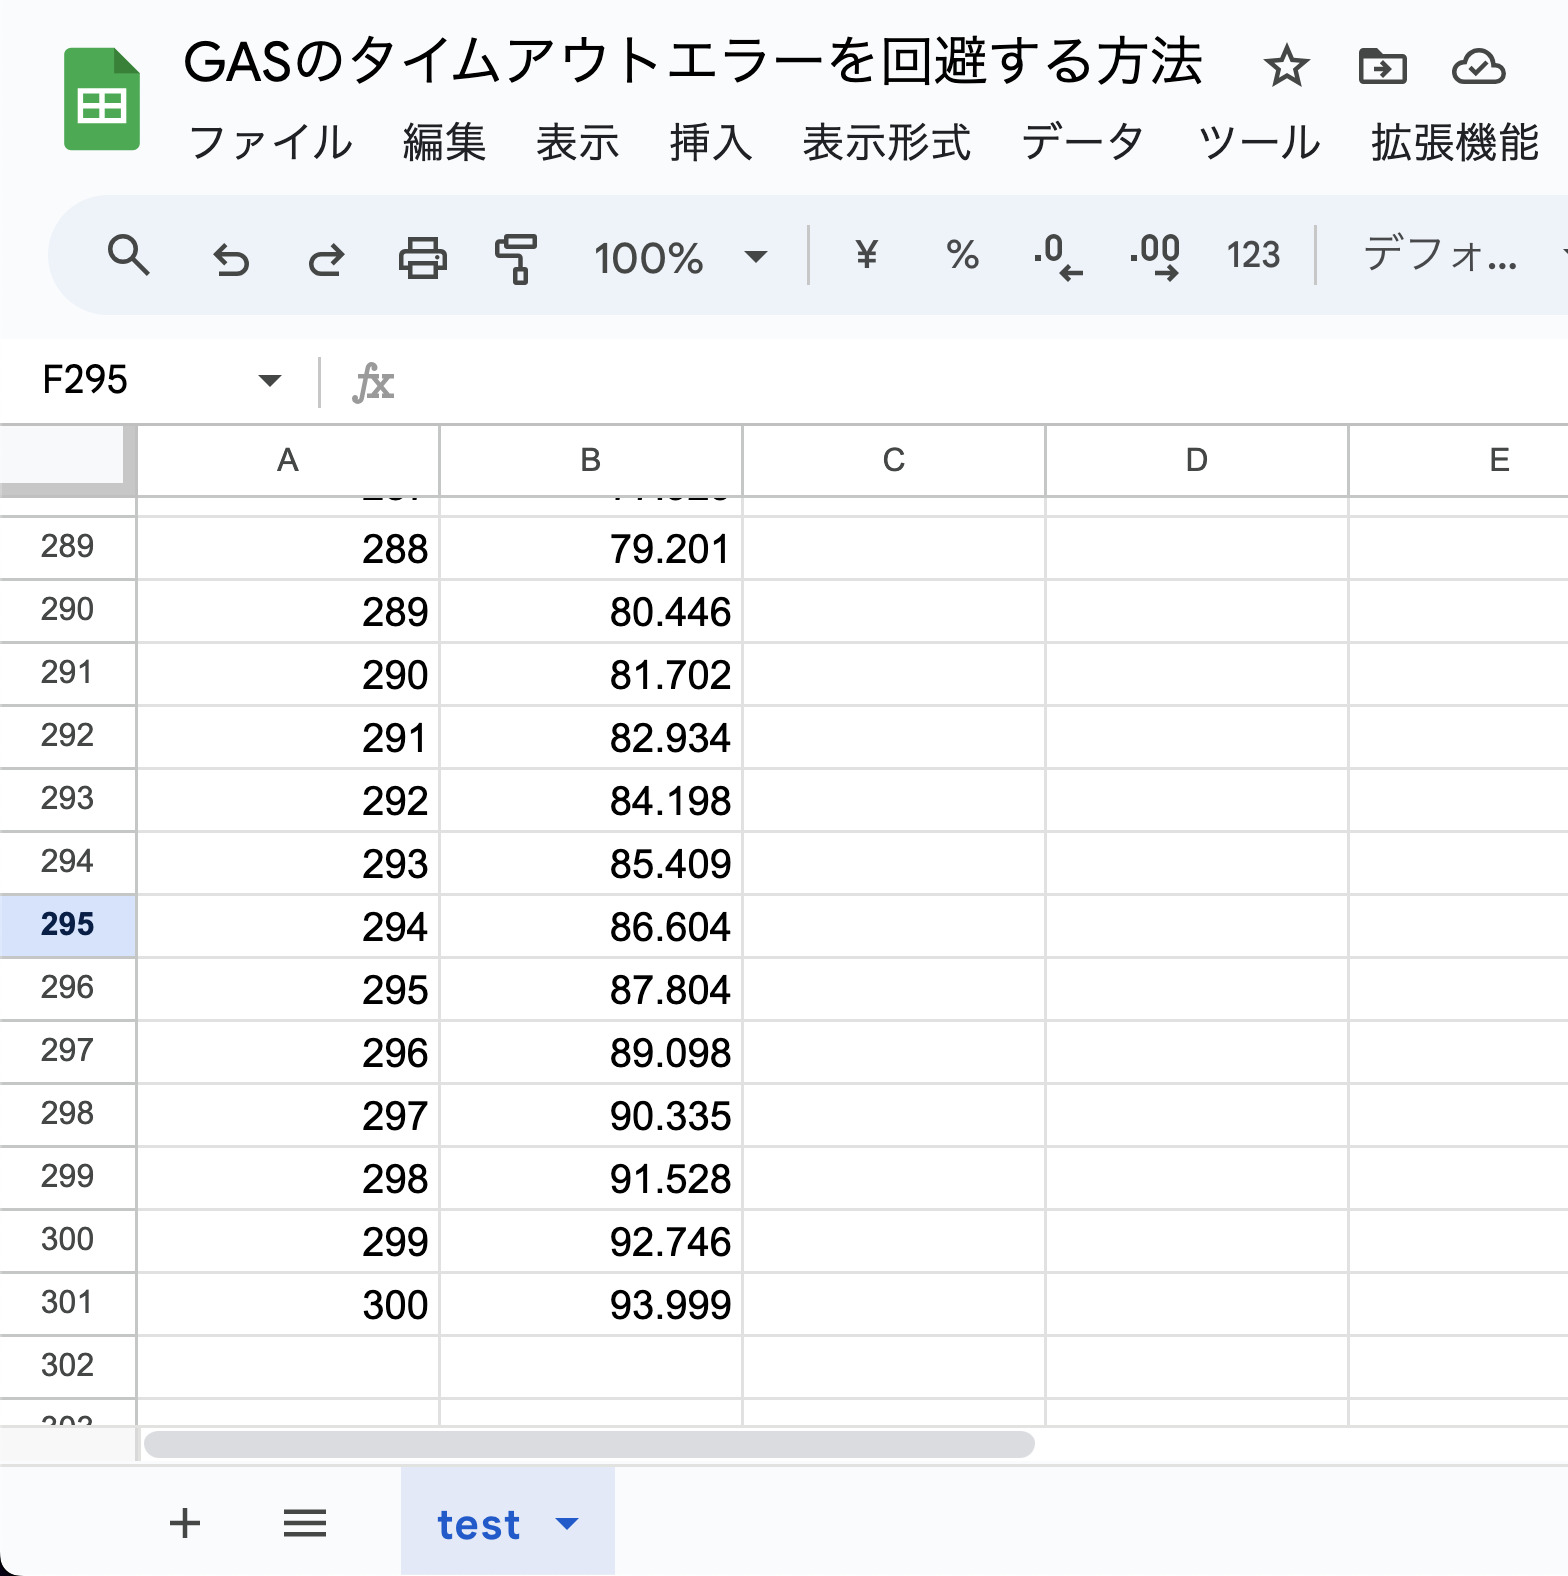Select all cells with corner box
1568x1576 pixels.
(67, 459)
